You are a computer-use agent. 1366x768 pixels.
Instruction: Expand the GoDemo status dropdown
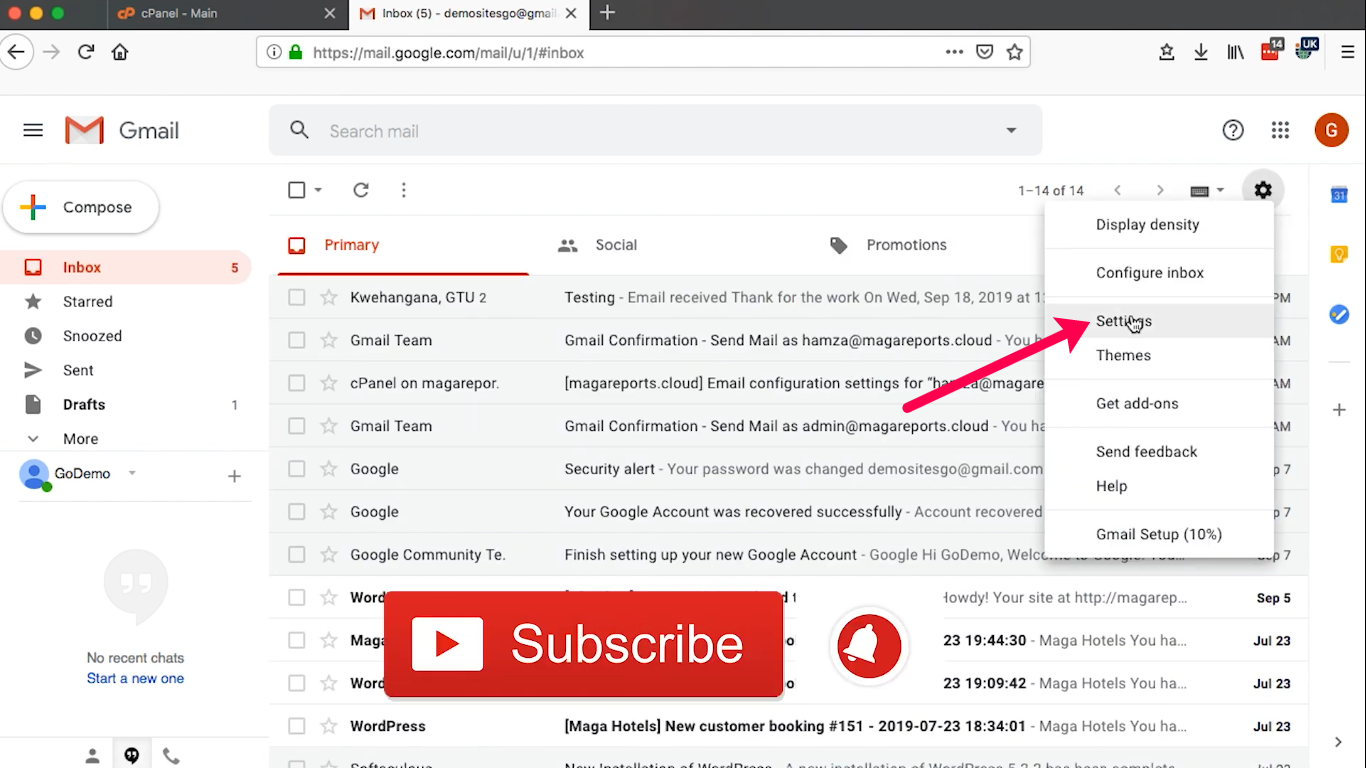coord(131,473)
